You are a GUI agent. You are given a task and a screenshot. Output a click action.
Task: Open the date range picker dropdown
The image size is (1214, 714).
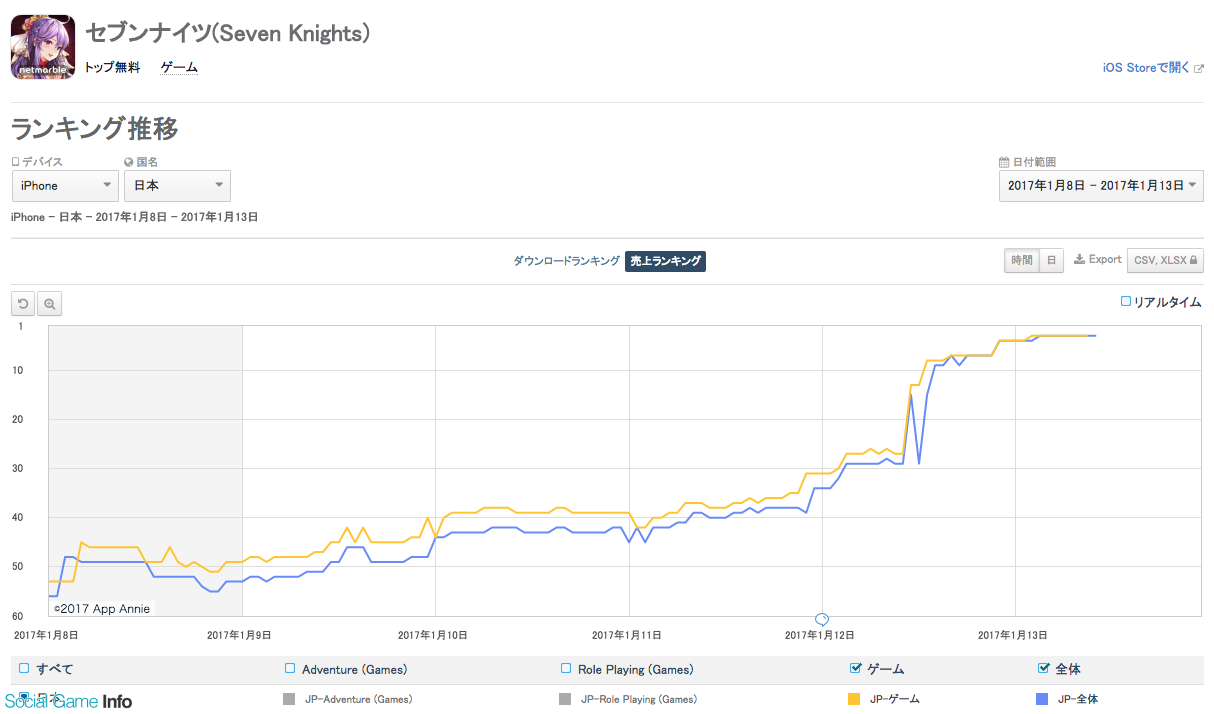(1101, 186)
